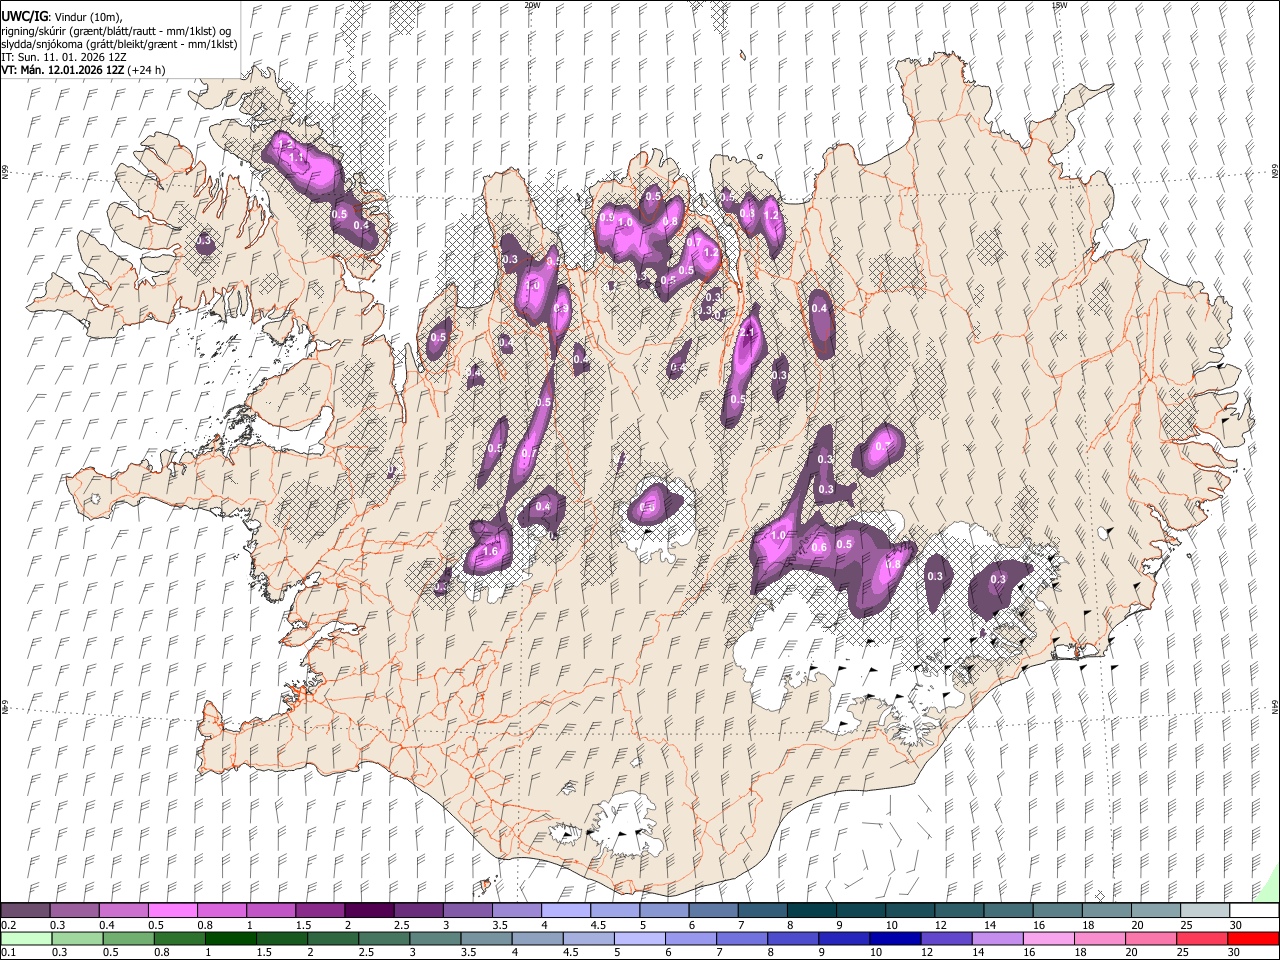Click the 4.5 label under the top legend row
This screenshot has height=960, width=1280.
click(x=598, y=925)
